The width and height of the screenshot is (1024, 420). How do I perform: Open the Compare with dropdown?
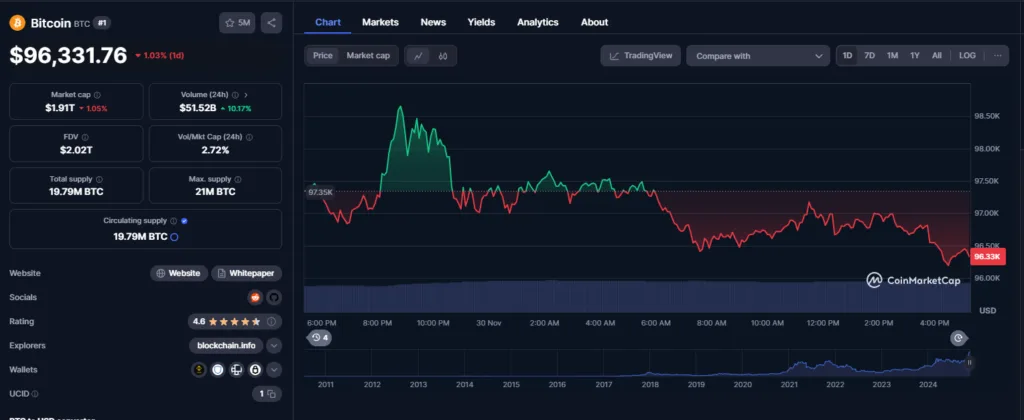coord(758,56)
